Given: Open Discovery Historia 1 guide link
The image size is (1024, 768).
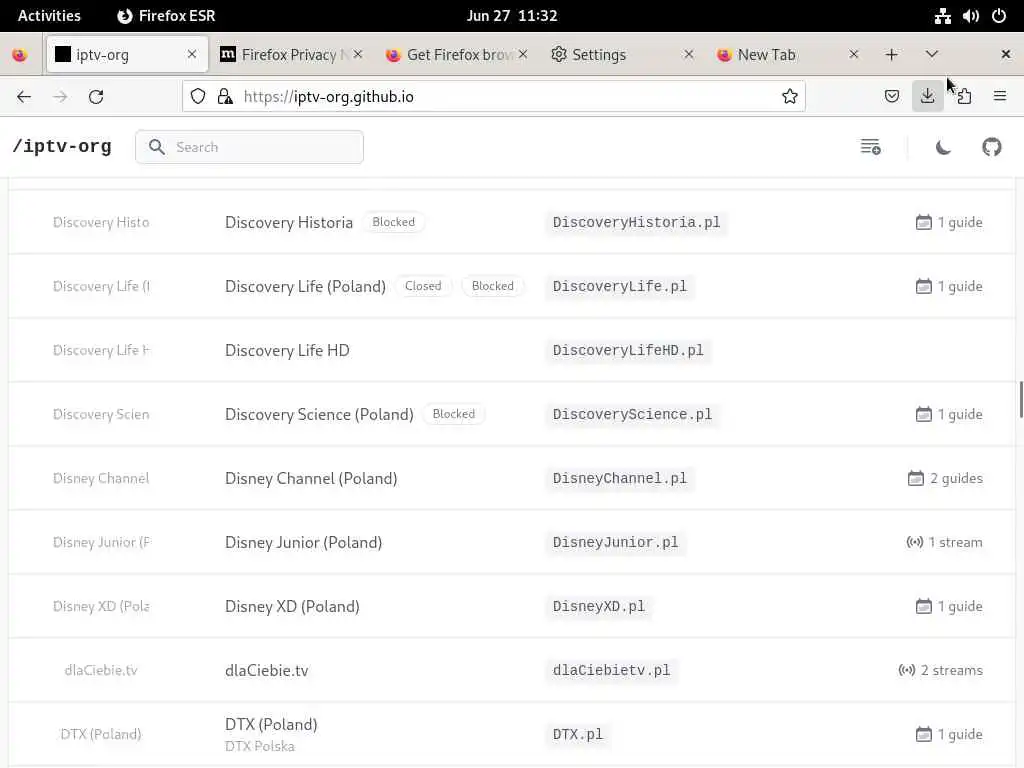Looking at the screenshot, I should pyautogui.click(x=949, y=222).
